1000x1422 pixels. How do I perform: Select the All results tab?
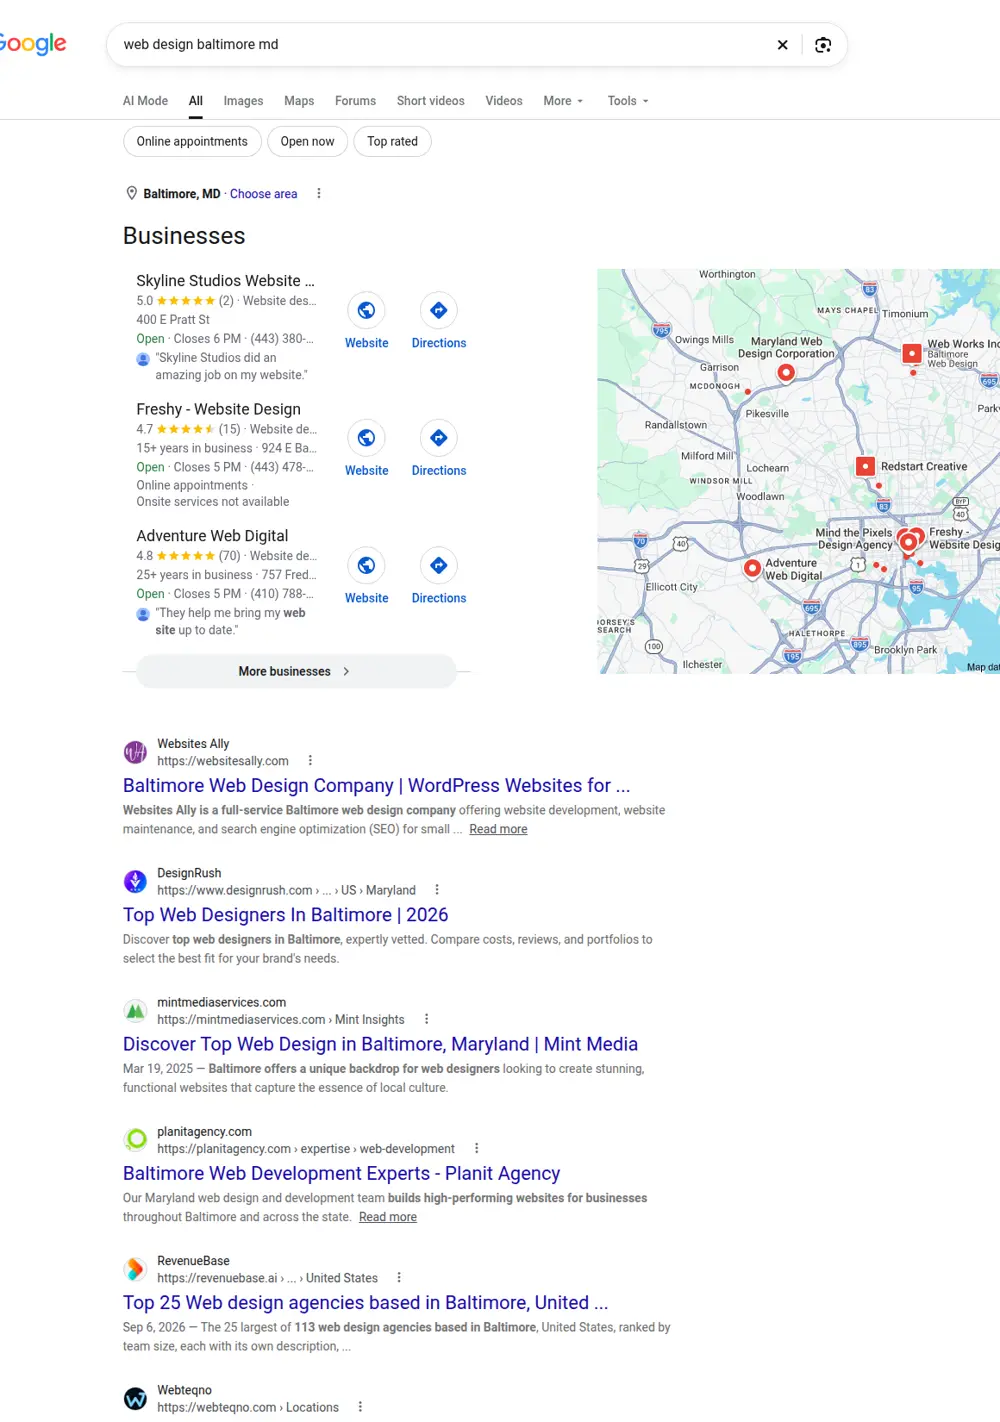point(196,101)
